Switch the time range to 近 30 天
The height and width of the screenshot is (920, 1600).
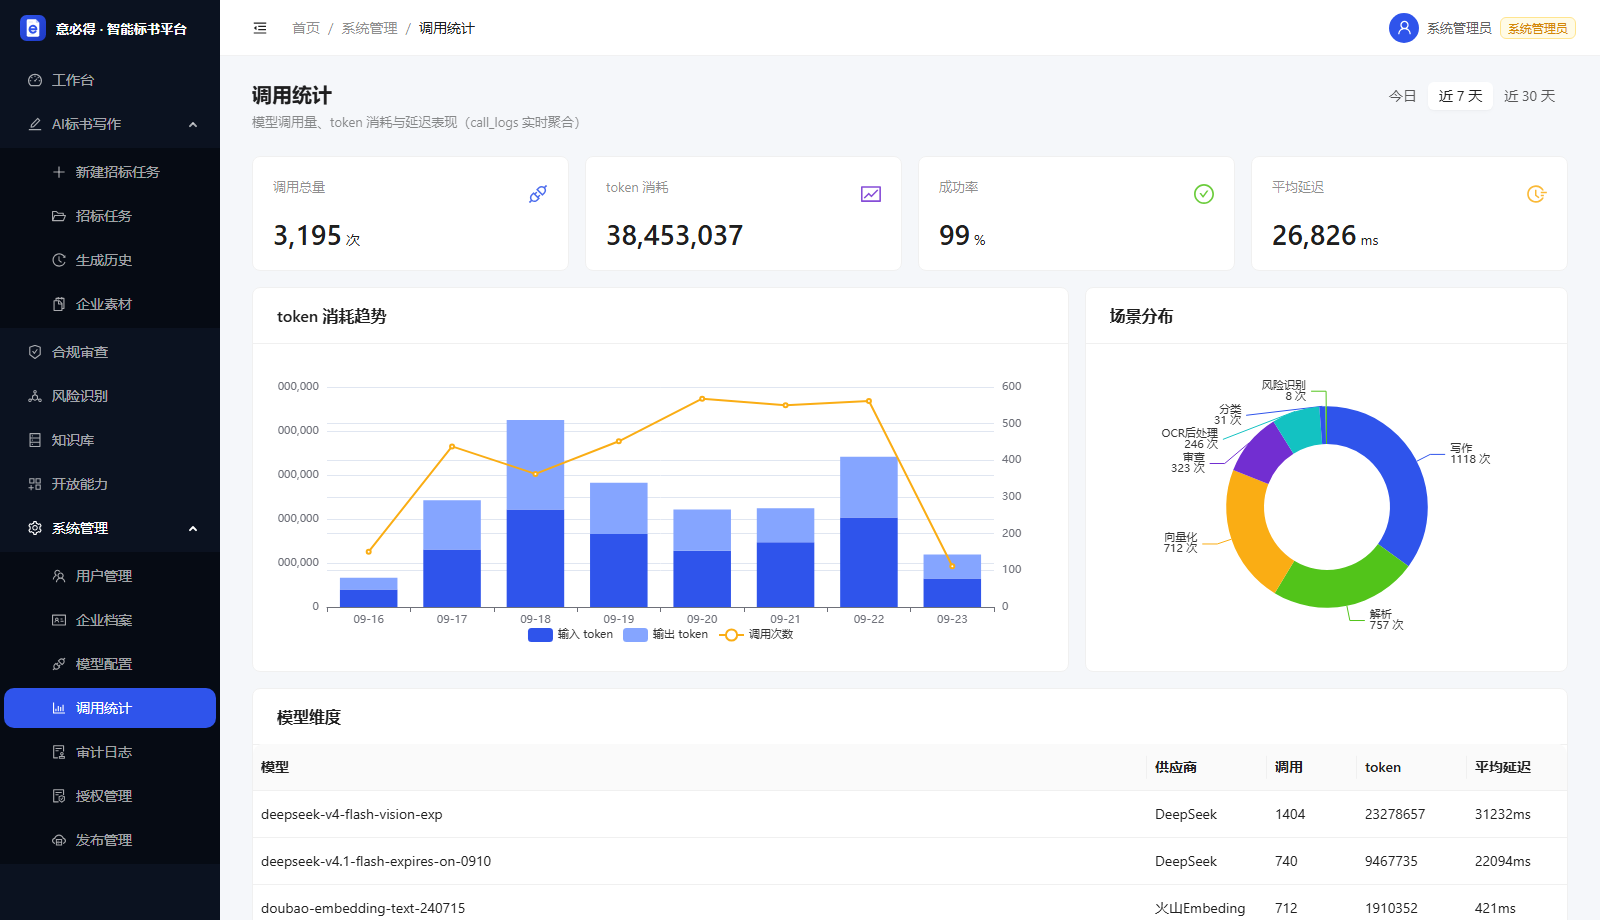pos(1530,96)
